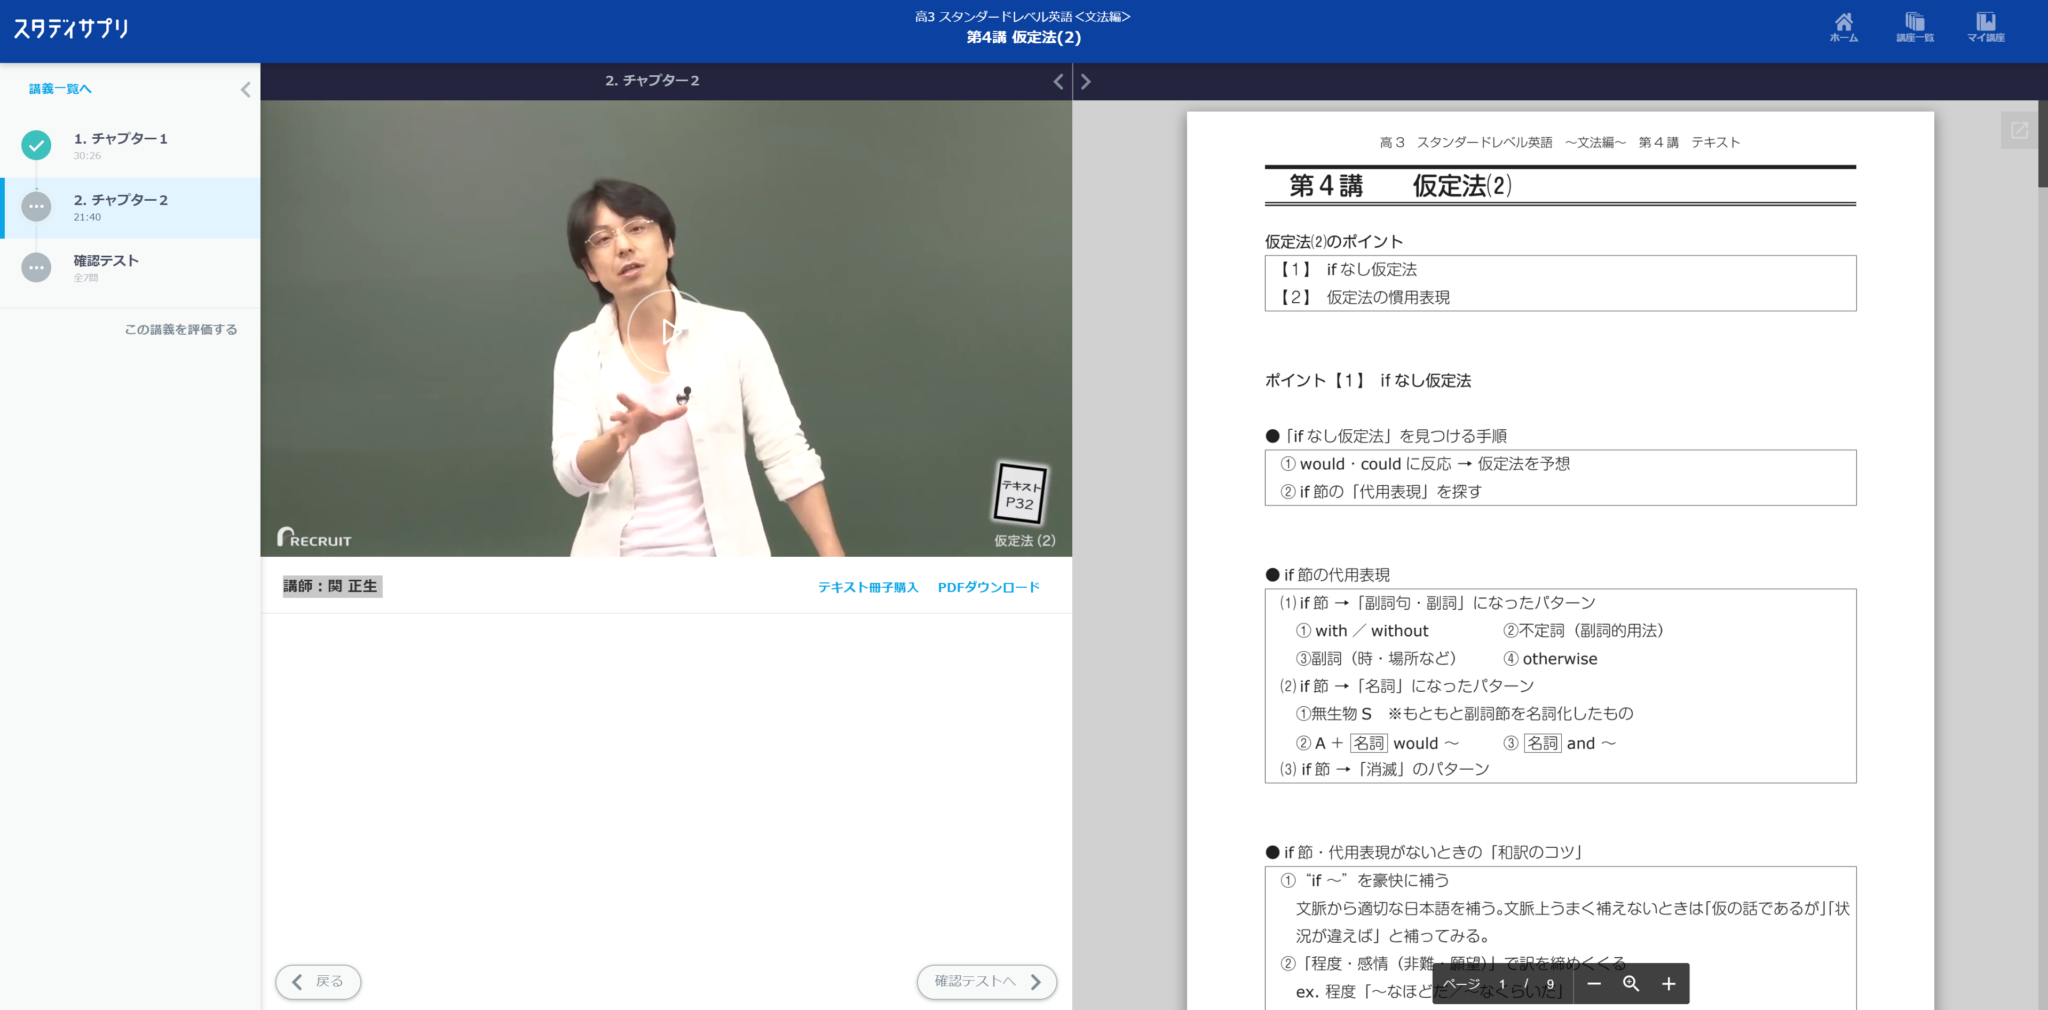
Task: Click the 仮定法(2)のポイント heading in the PDF
Action: tap(1333, 242)
